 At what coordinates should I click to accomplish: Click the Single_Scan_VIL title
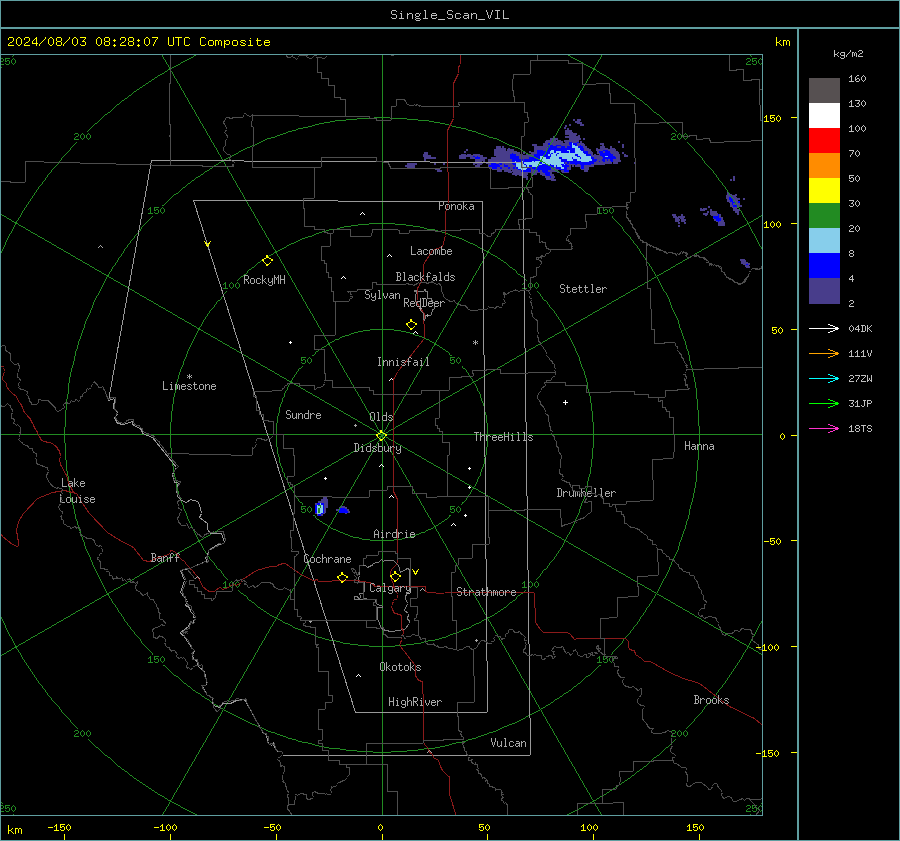[x=449, y=15]
